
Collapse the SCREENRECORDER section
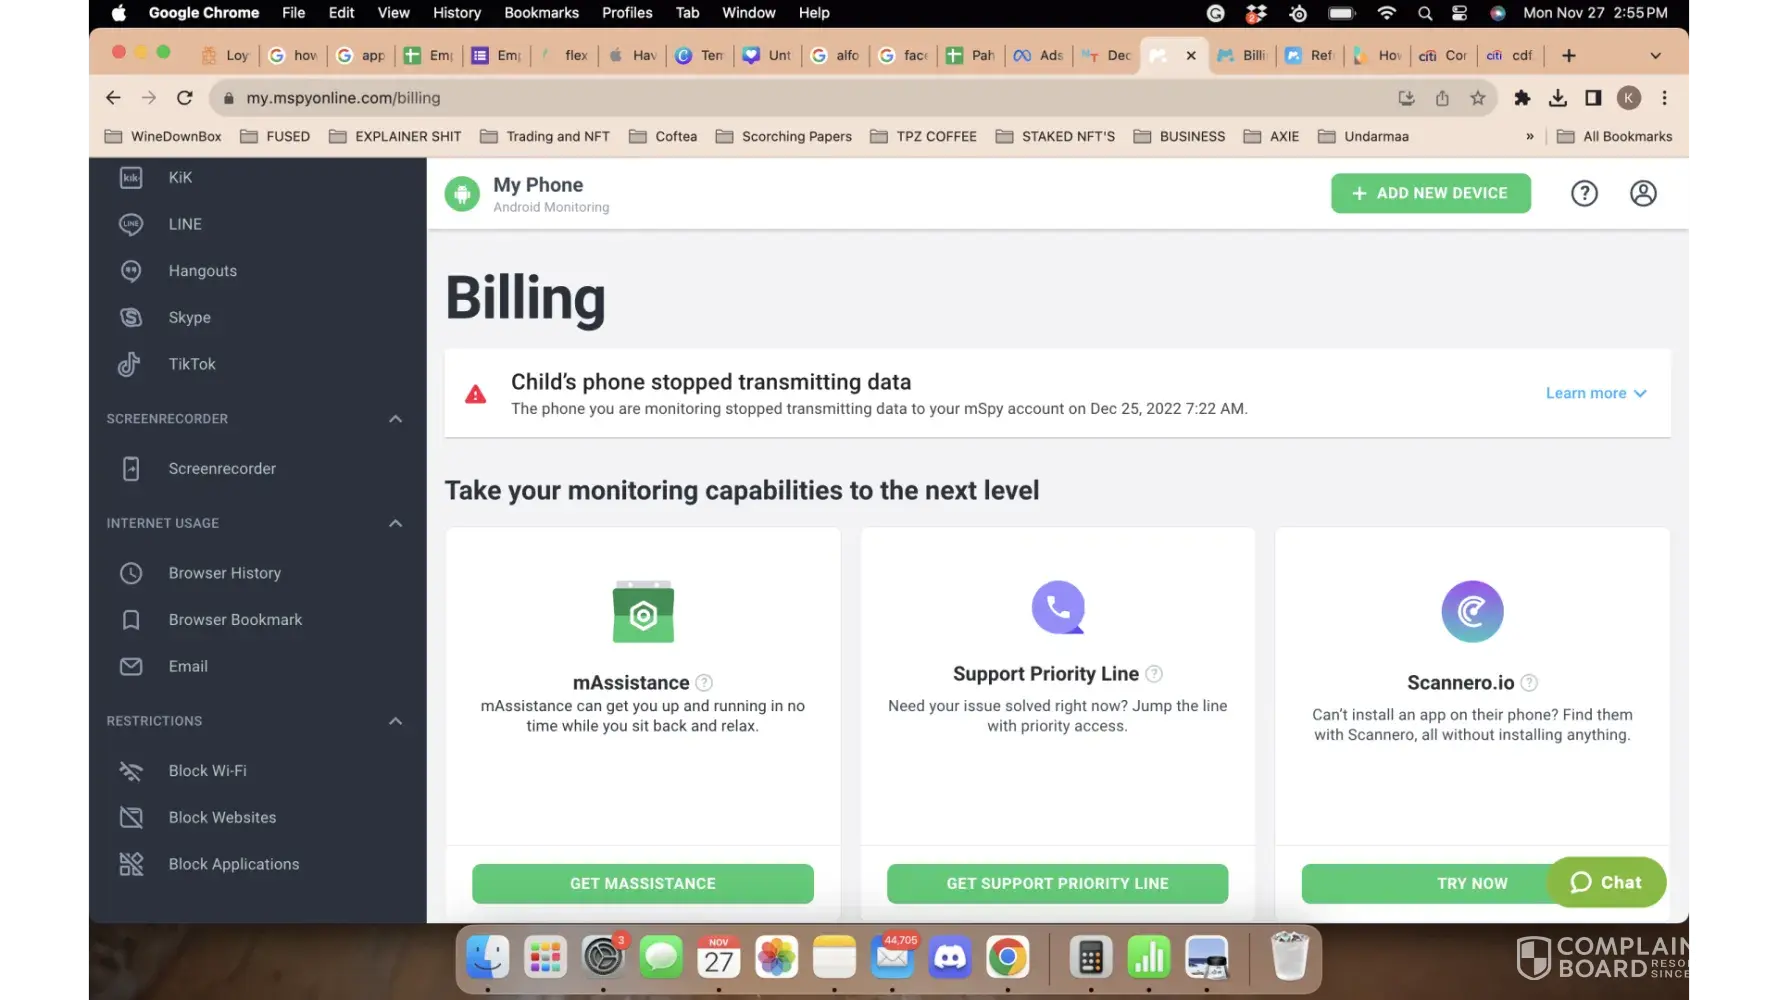coord(395,419)
